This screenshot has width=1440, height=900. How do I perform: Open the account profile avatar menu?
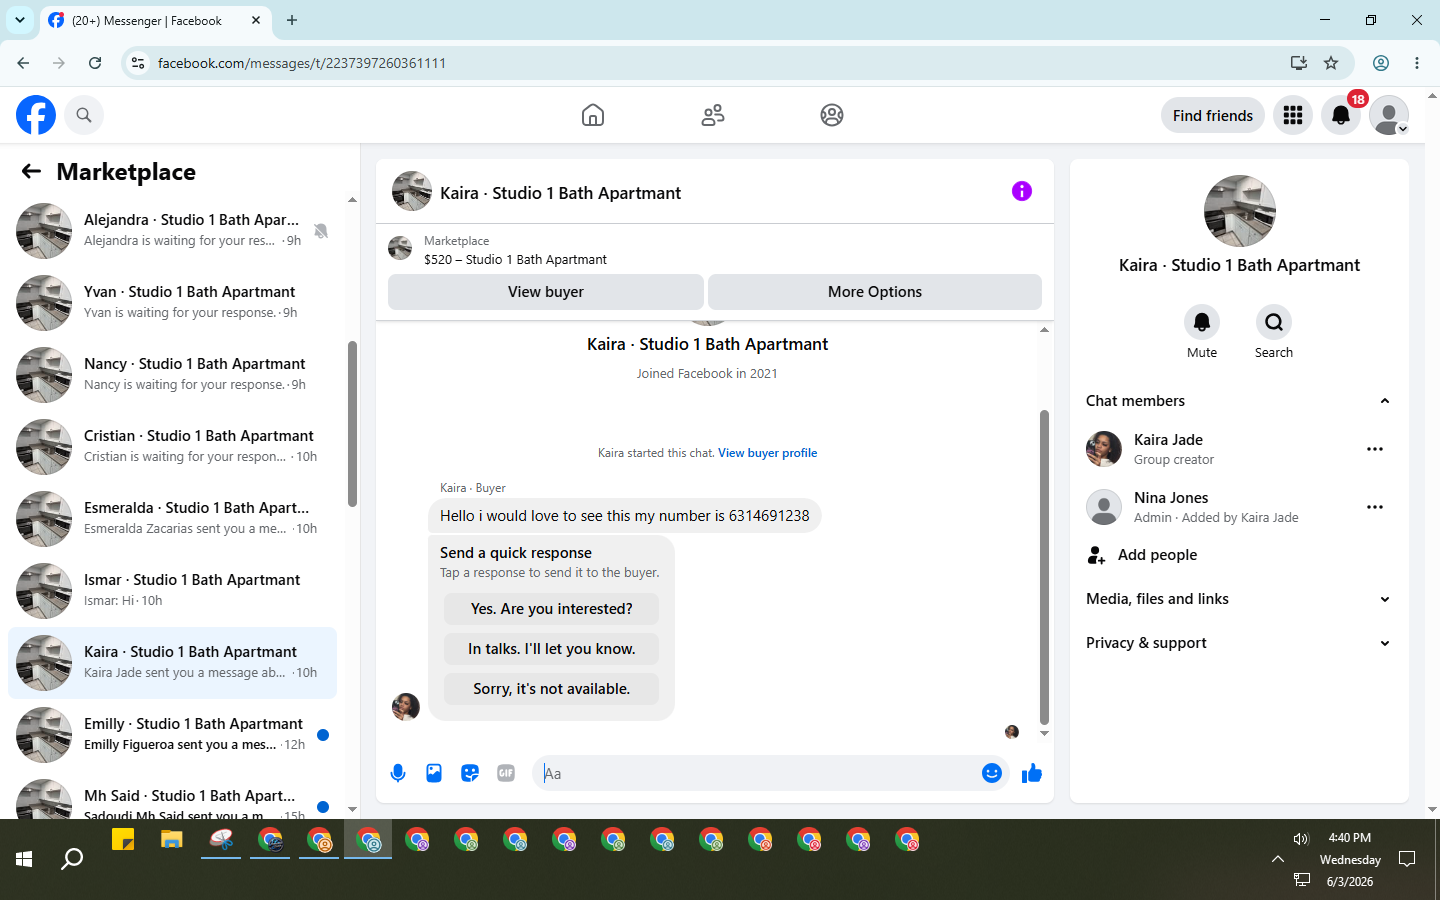click(x=1389, y=115)
